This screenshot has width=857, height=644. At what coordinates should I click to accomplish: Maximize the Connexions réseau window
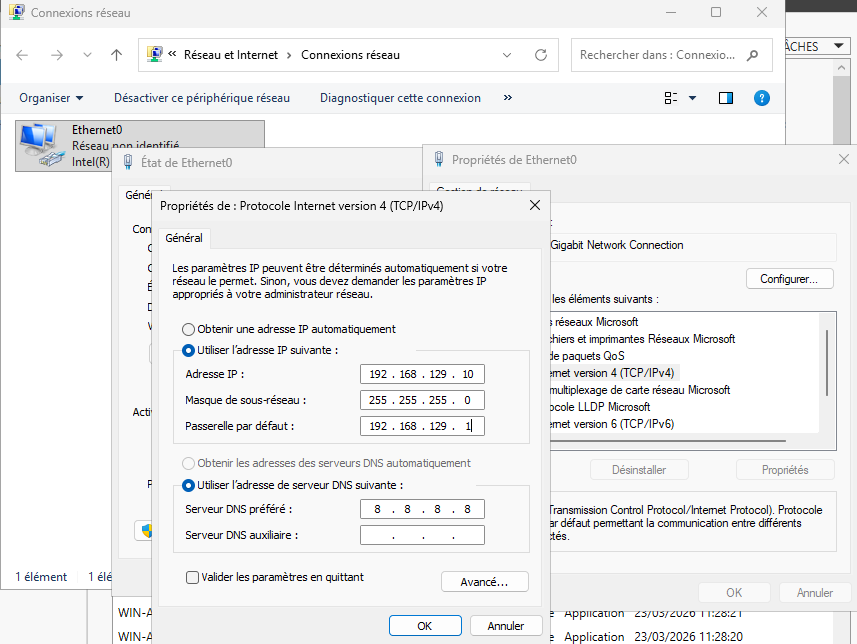coord(715,12)
